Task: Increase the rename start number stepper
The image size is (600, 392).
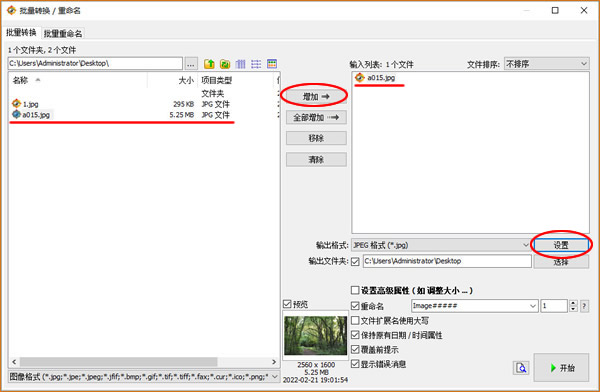Action: tap(573, 303)
